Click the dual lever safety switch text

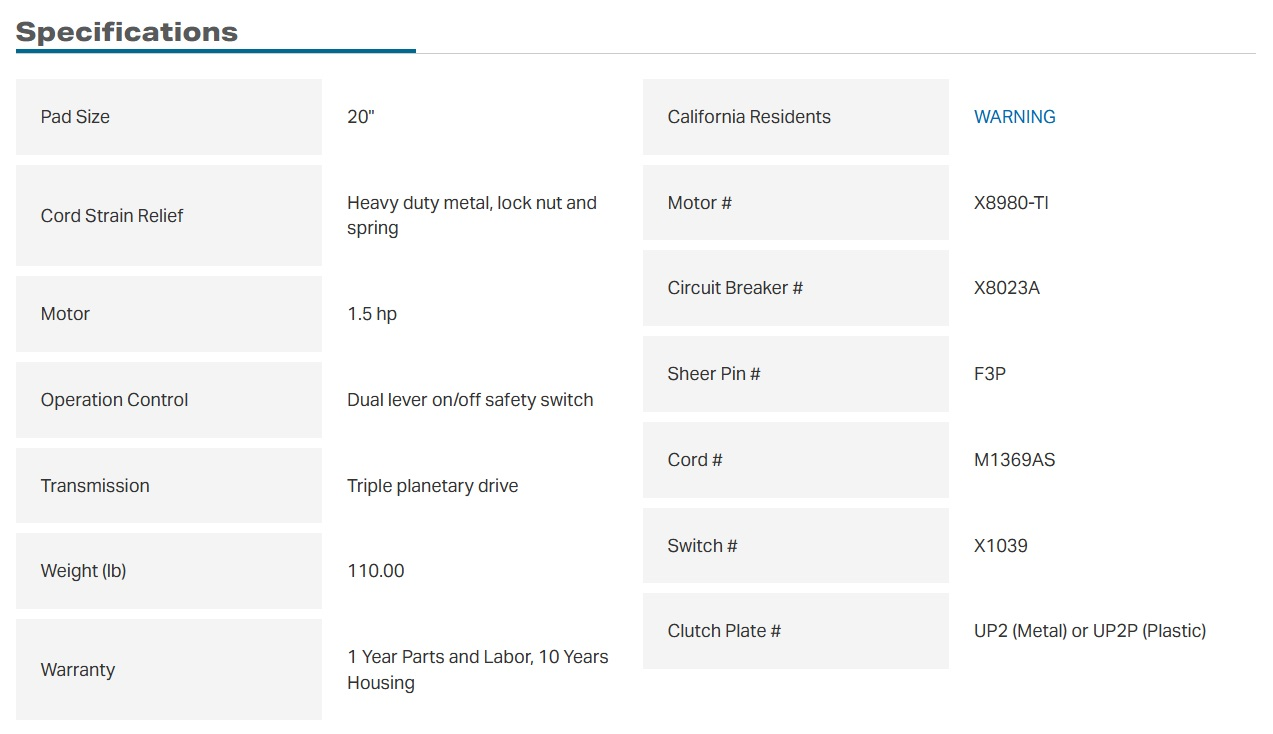pyautogui.click(x=470, y=400)
